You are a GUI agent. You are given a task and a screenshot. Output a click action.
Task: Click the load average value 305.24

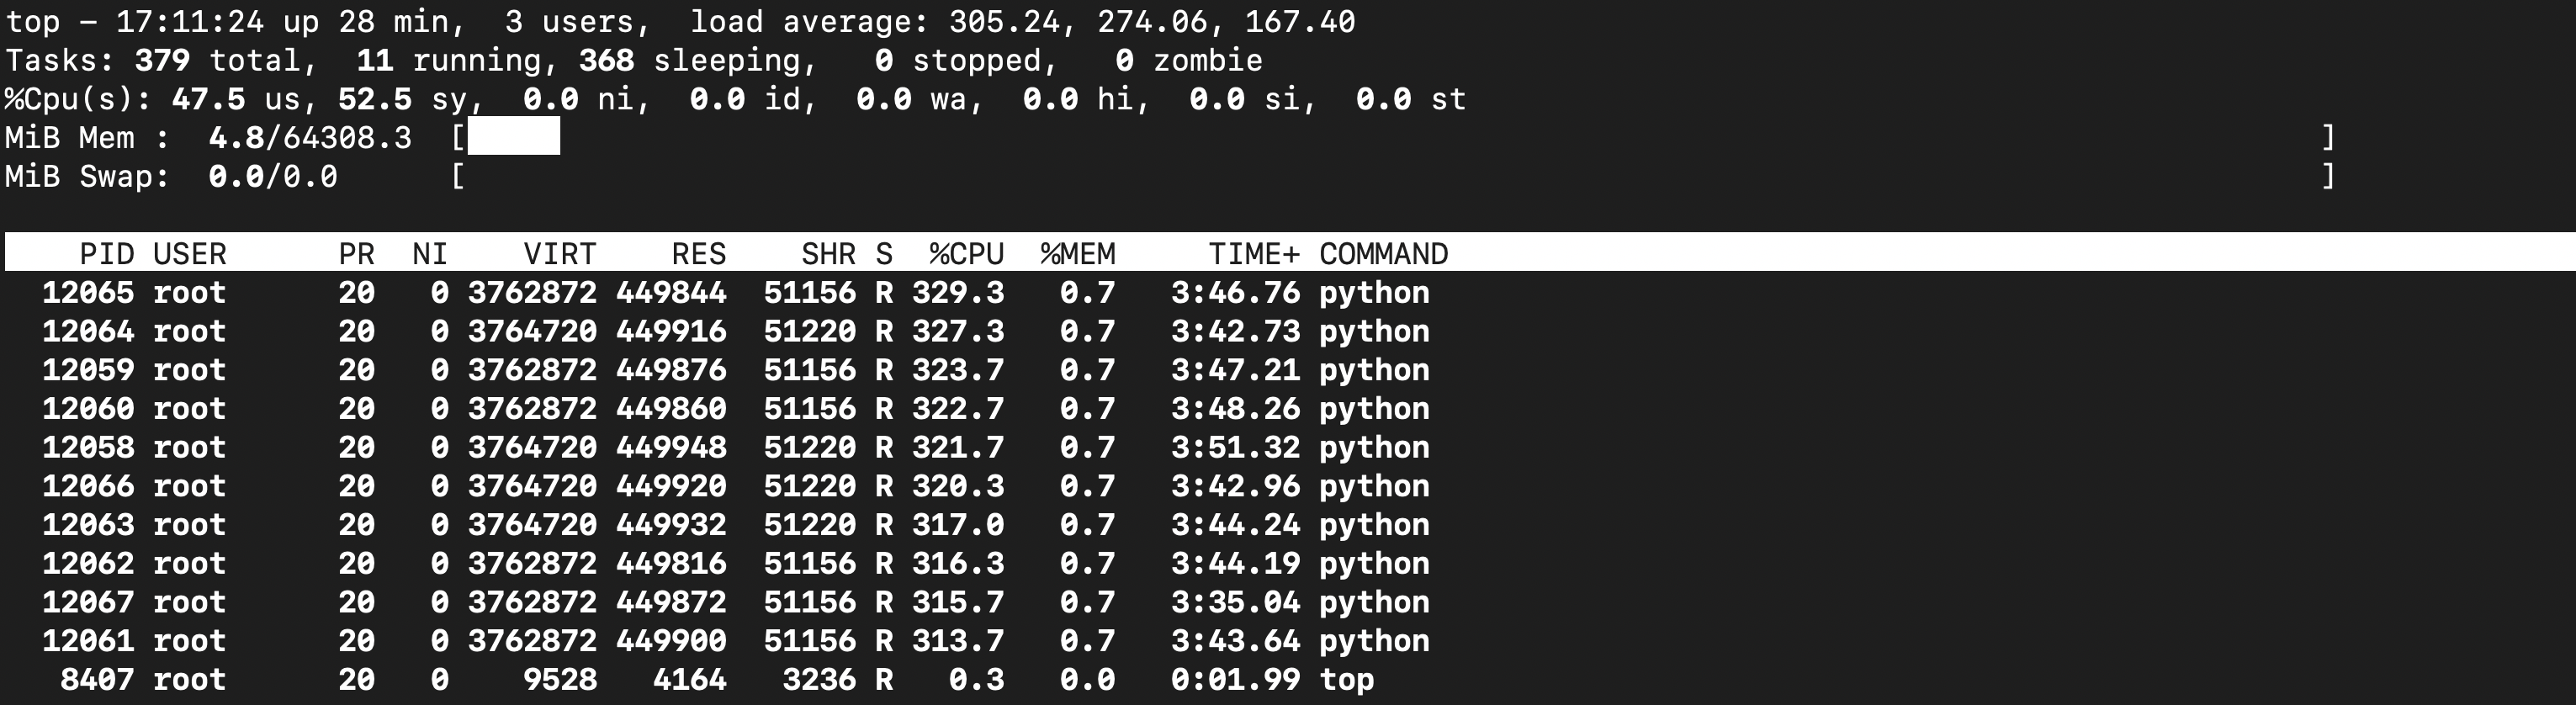pos(1004,21)
